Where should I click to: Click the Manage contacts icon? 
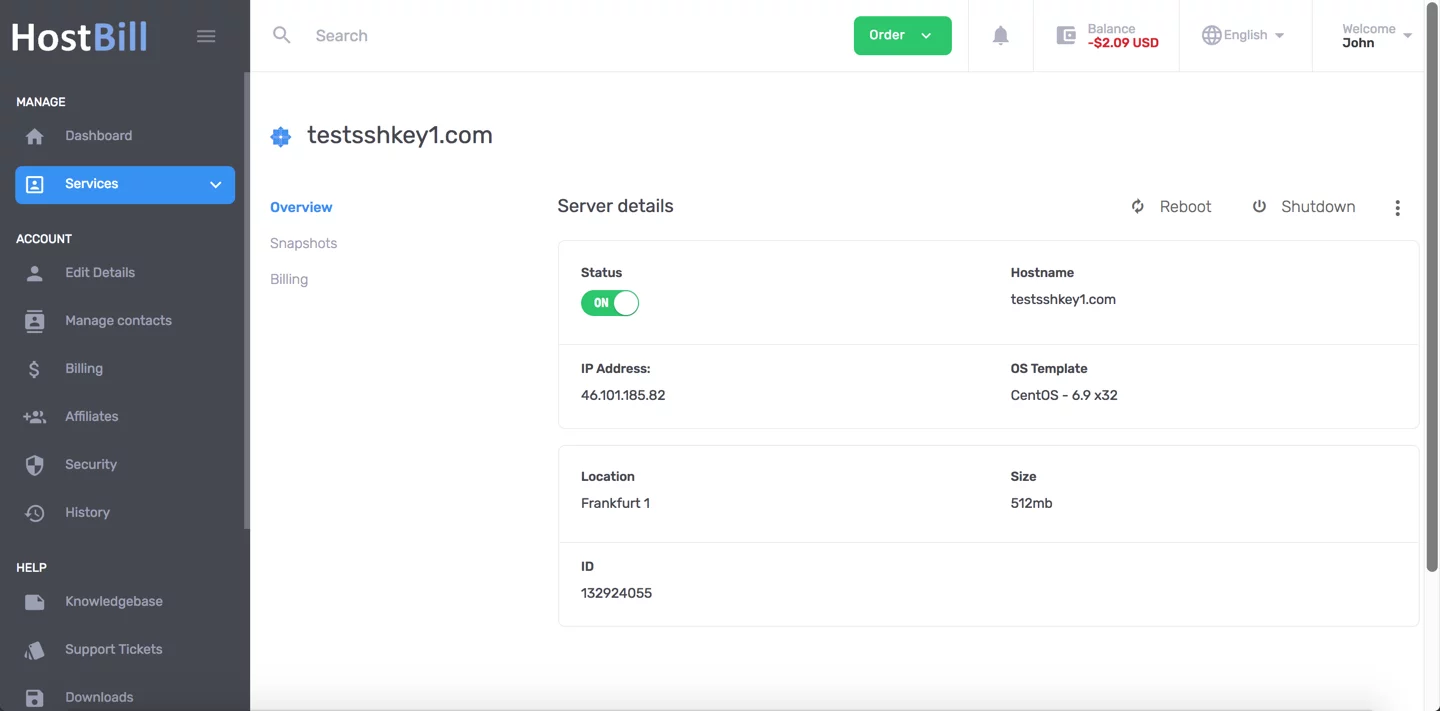35,321
